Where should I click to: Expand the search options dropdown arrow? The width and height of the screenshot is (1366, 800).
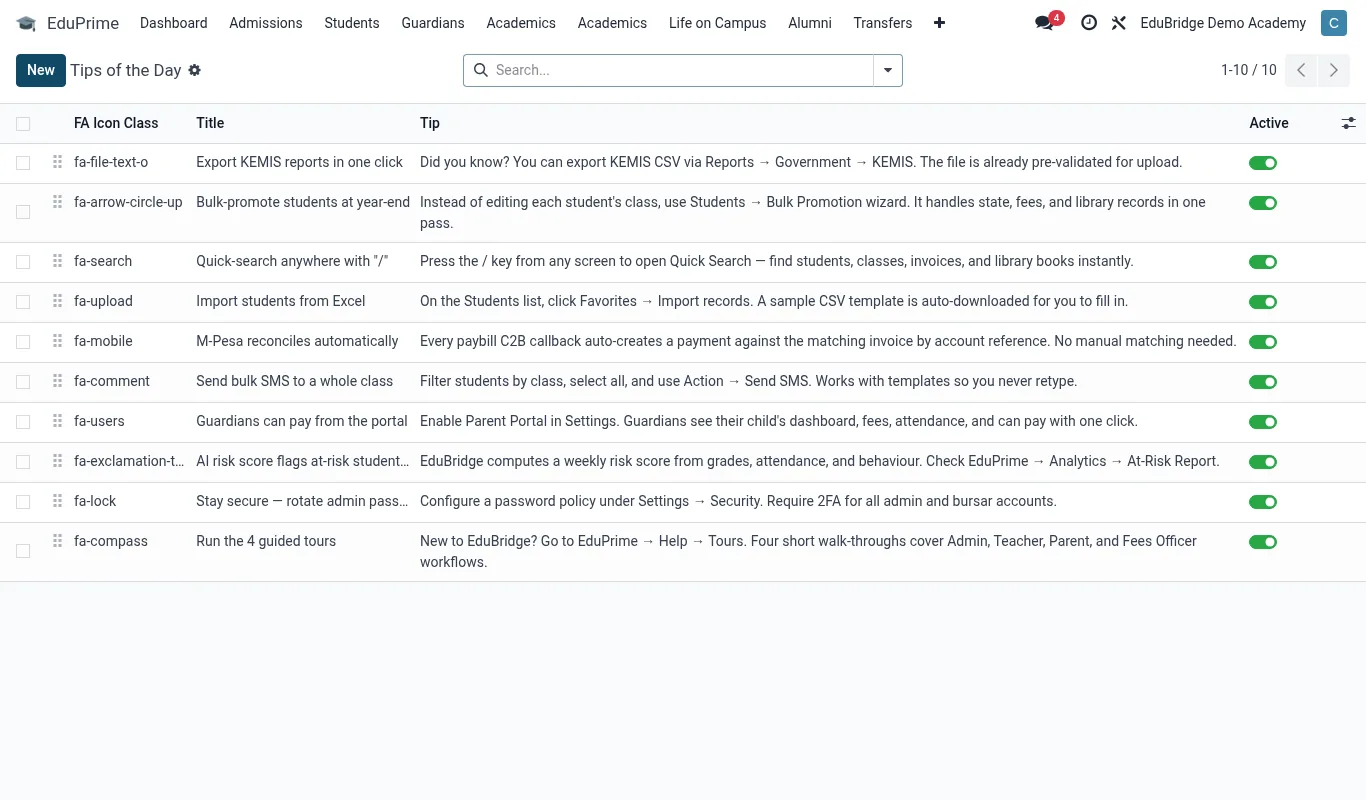pyautogui.click(x=888, y=70)
